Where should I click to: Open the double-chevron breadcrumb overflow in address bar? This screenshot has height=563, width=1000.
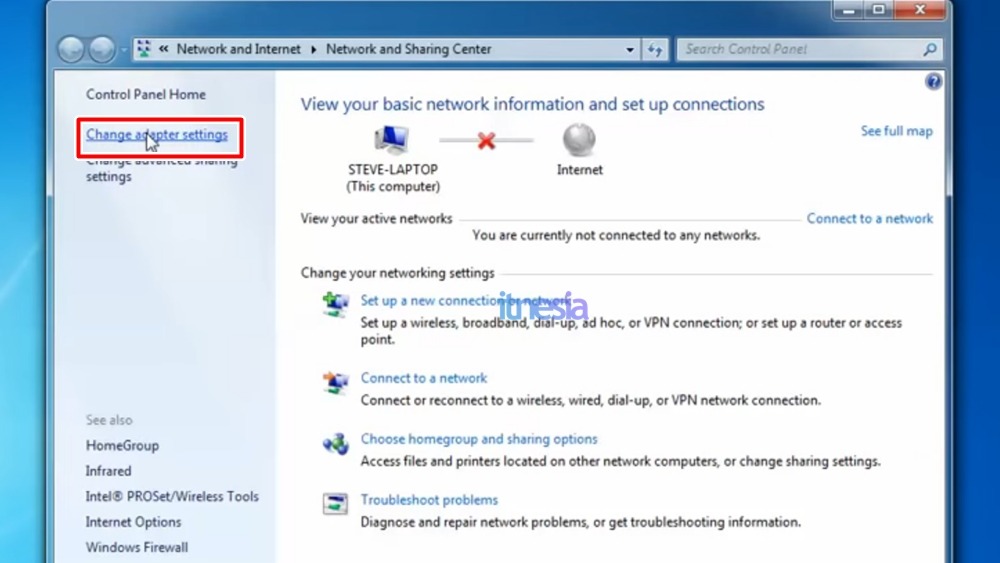[163, 49]
